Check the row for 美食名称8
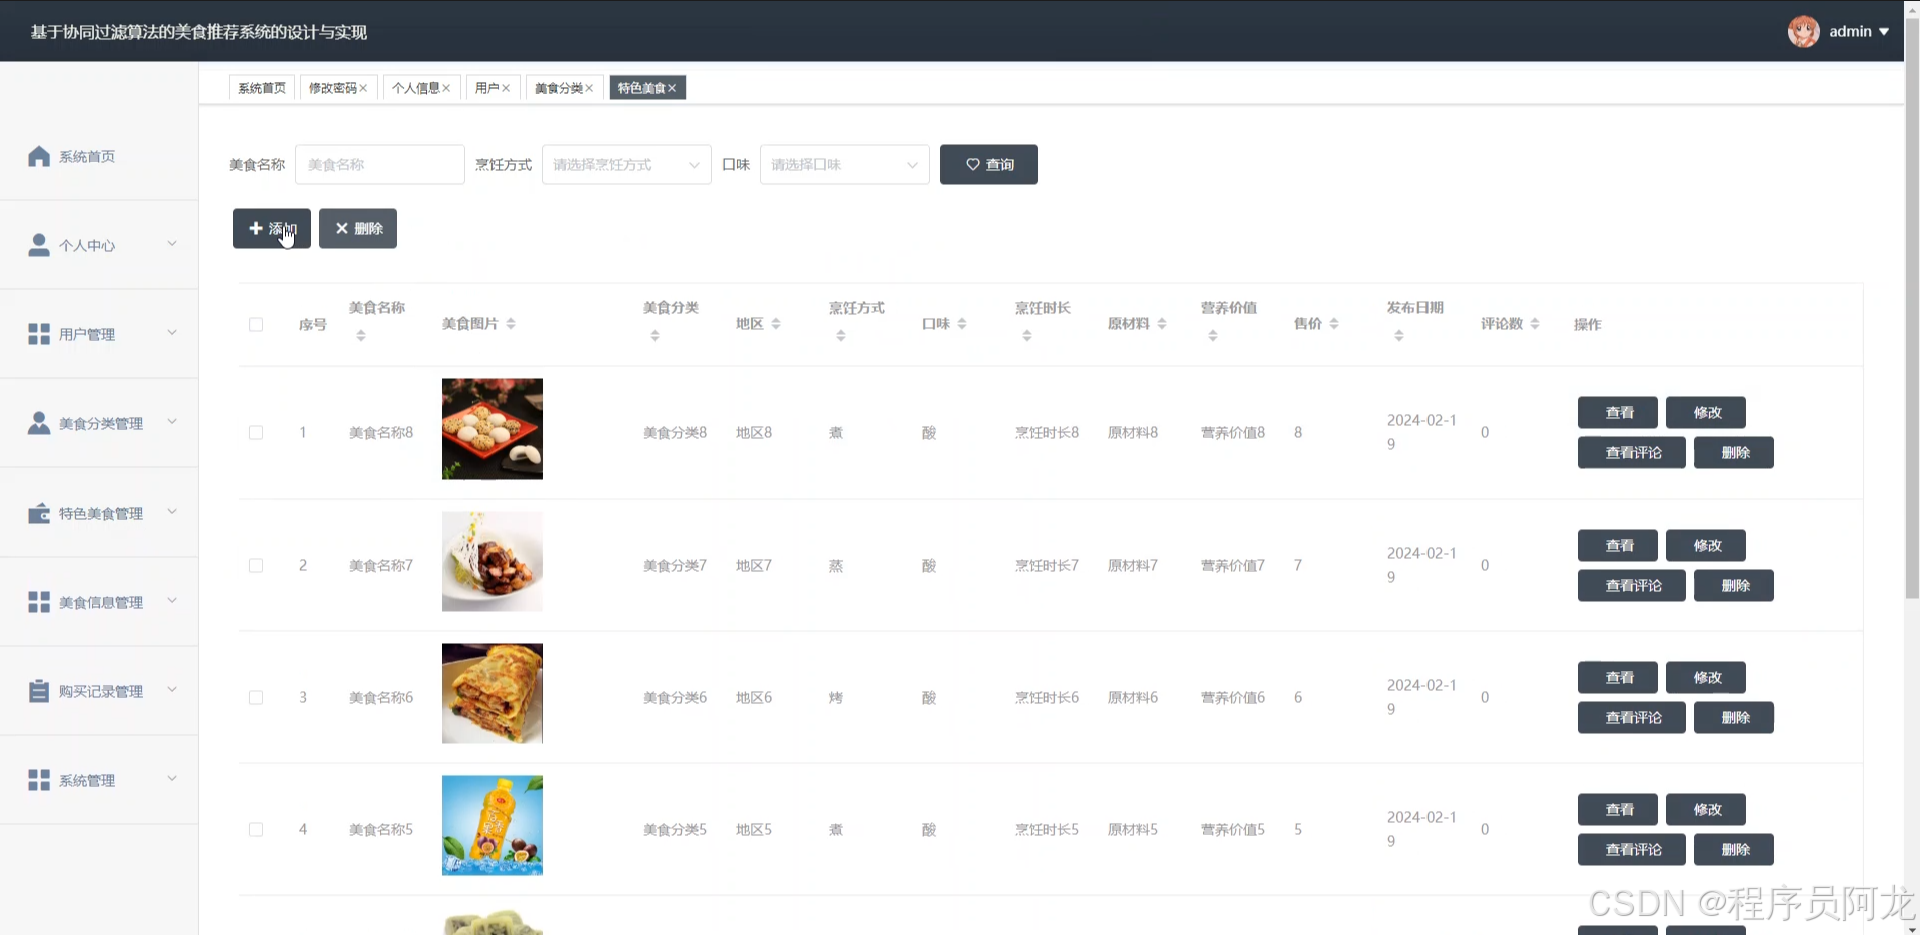The width and height of the screenshot is (1920, 935). tap(256, 432)
